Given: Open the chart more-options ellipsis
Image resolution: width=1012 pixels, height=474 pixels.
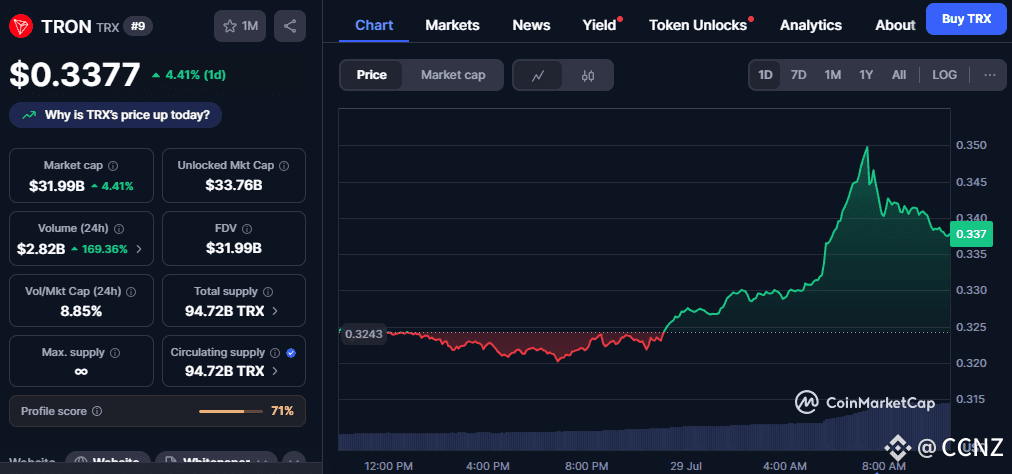Looking at the screenshot, I should tap(989, 75).
